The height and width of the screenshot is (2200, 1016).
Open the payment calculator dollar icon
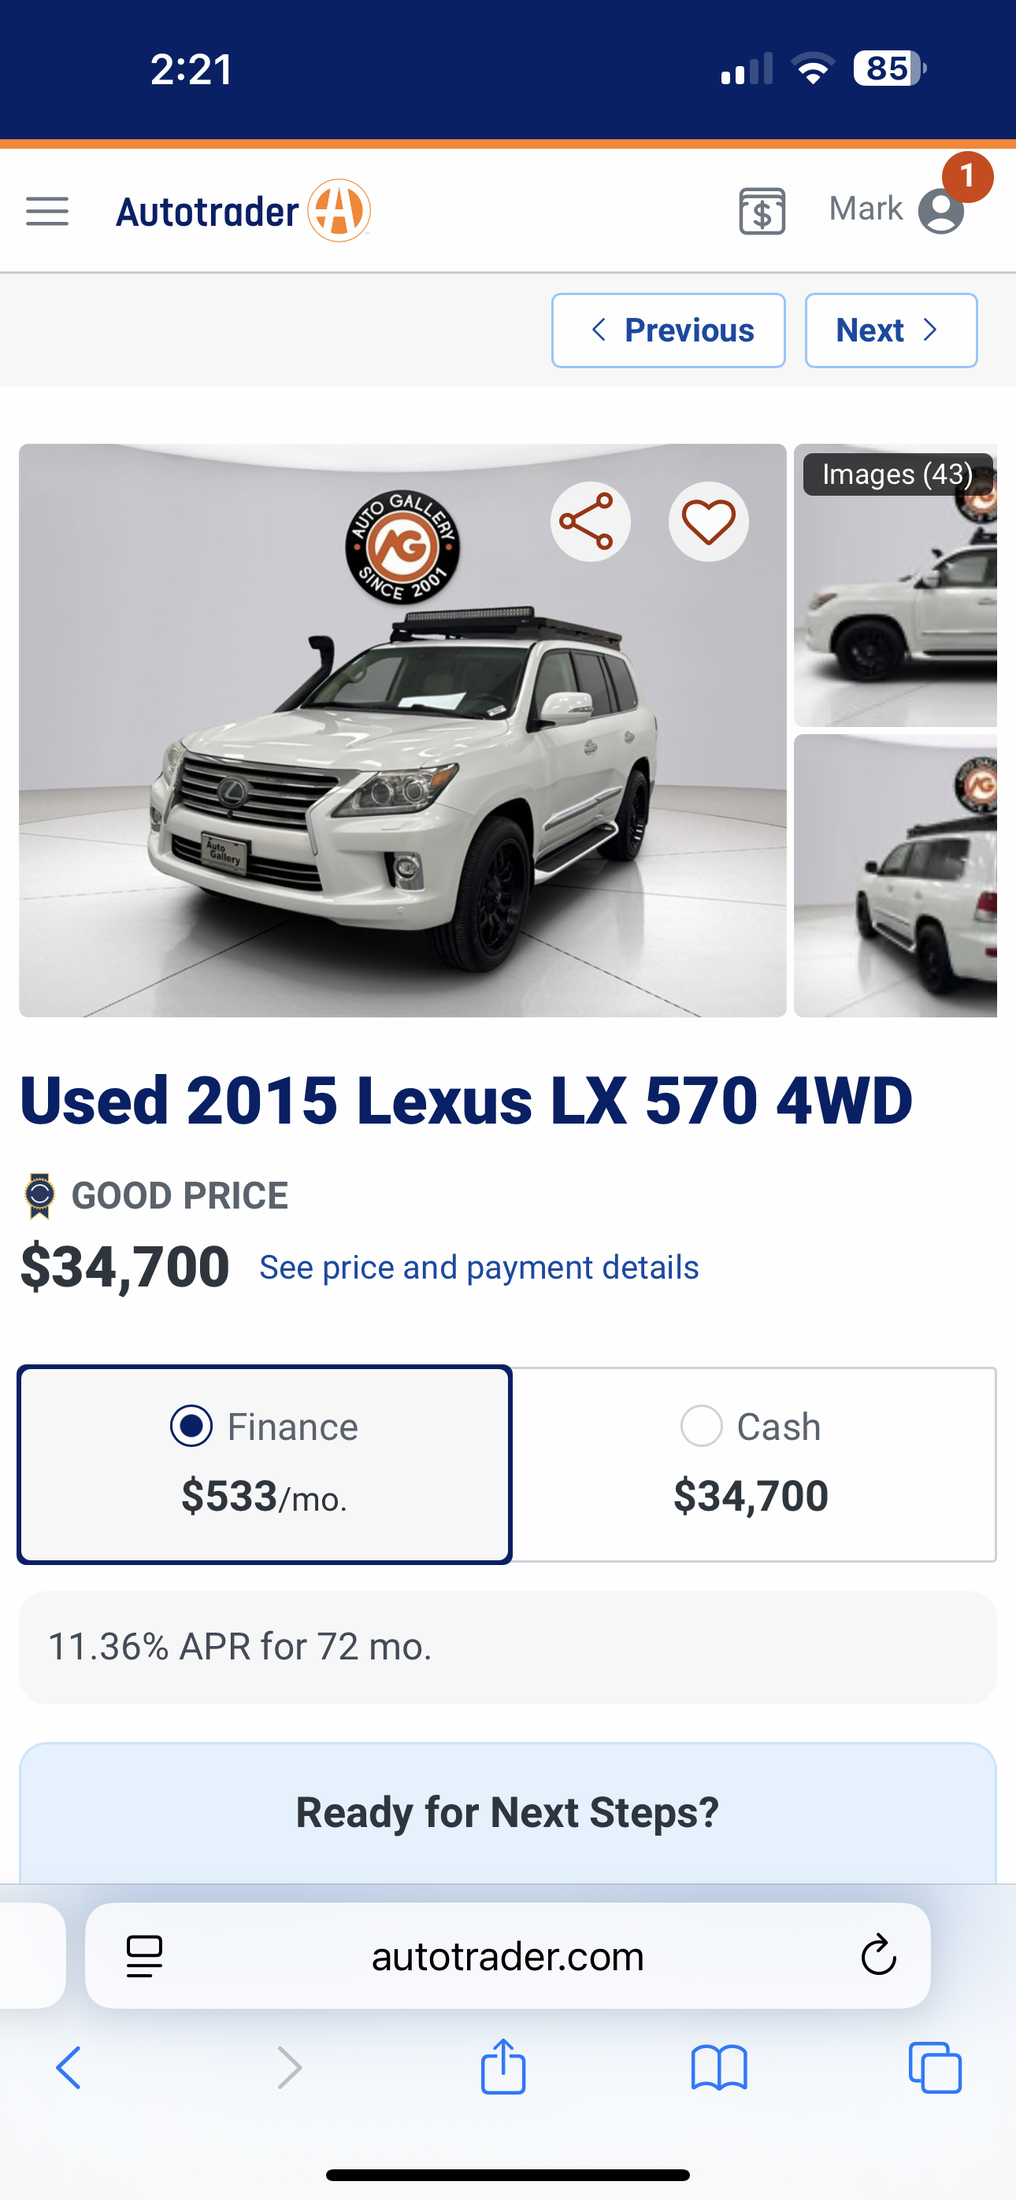click(762, 211)
